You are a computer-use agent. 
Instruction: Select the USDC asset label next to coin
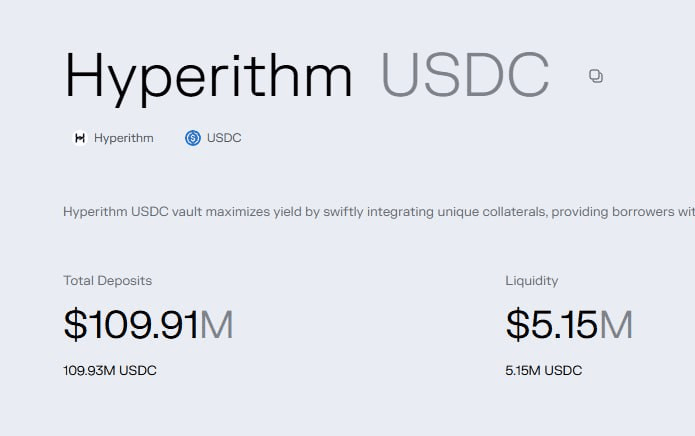click(224, 138)
